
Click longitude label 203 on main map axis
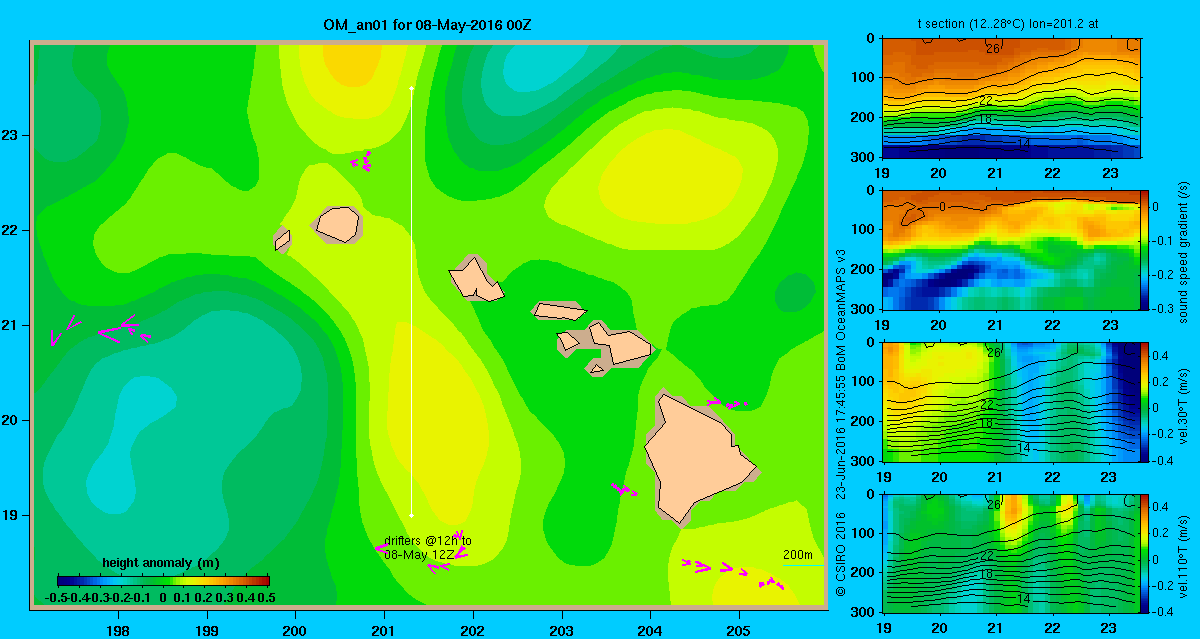[561, 630]
